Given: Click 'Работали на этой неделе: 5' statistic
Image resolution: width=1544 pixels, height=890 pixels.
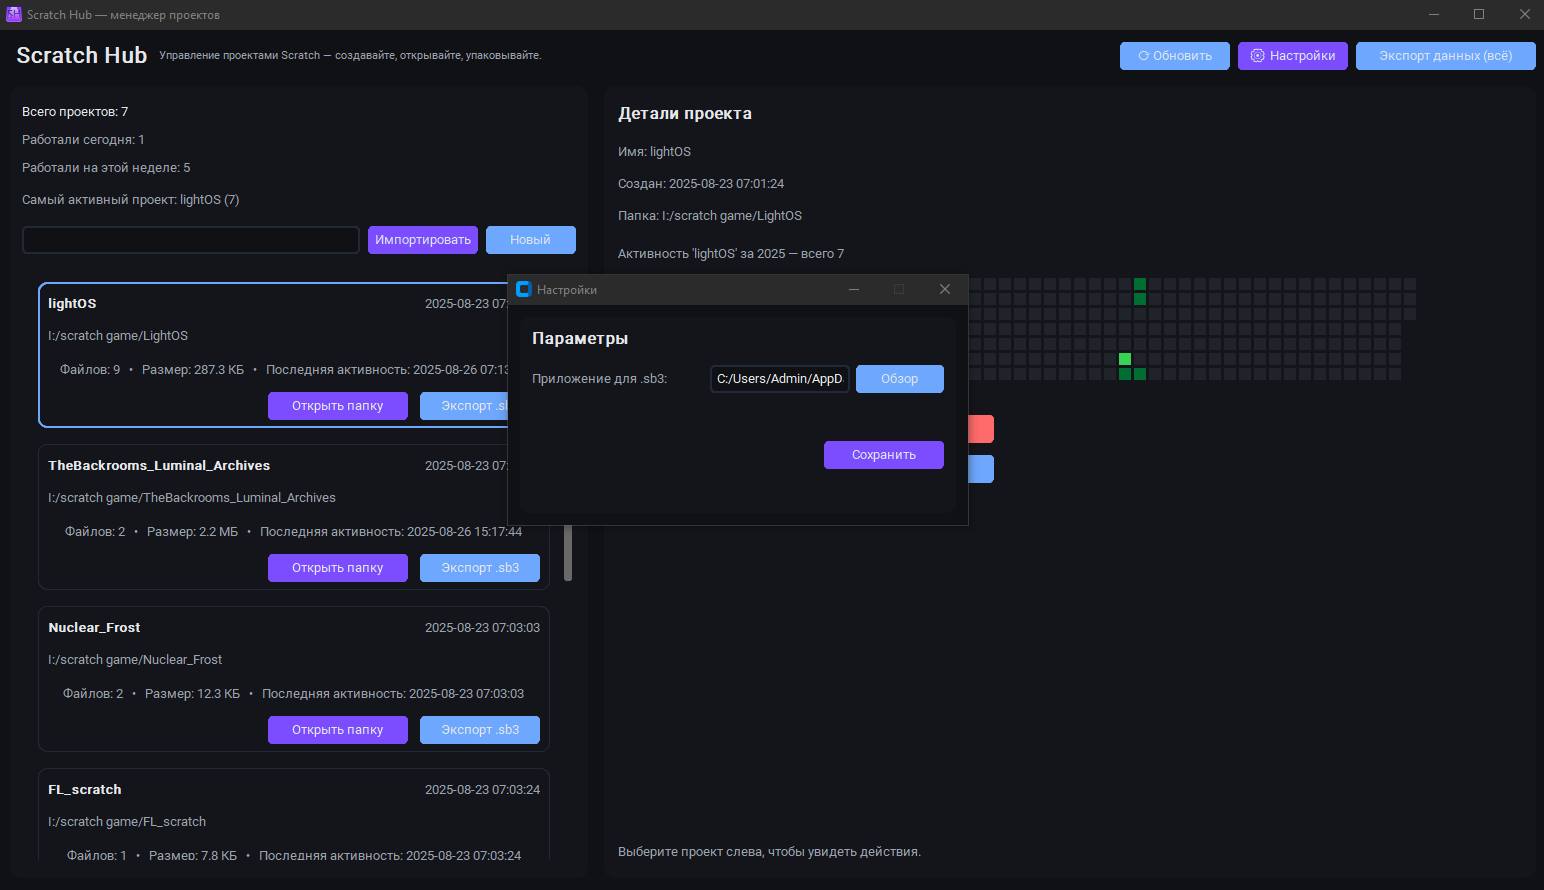Looking at the screenshot, I should click(x=106, y=168).
